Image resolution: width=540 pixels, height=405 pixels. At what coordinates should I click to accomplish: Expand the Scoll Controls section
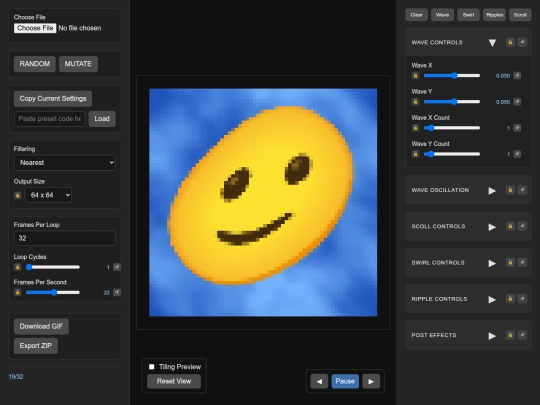point(492,227)
